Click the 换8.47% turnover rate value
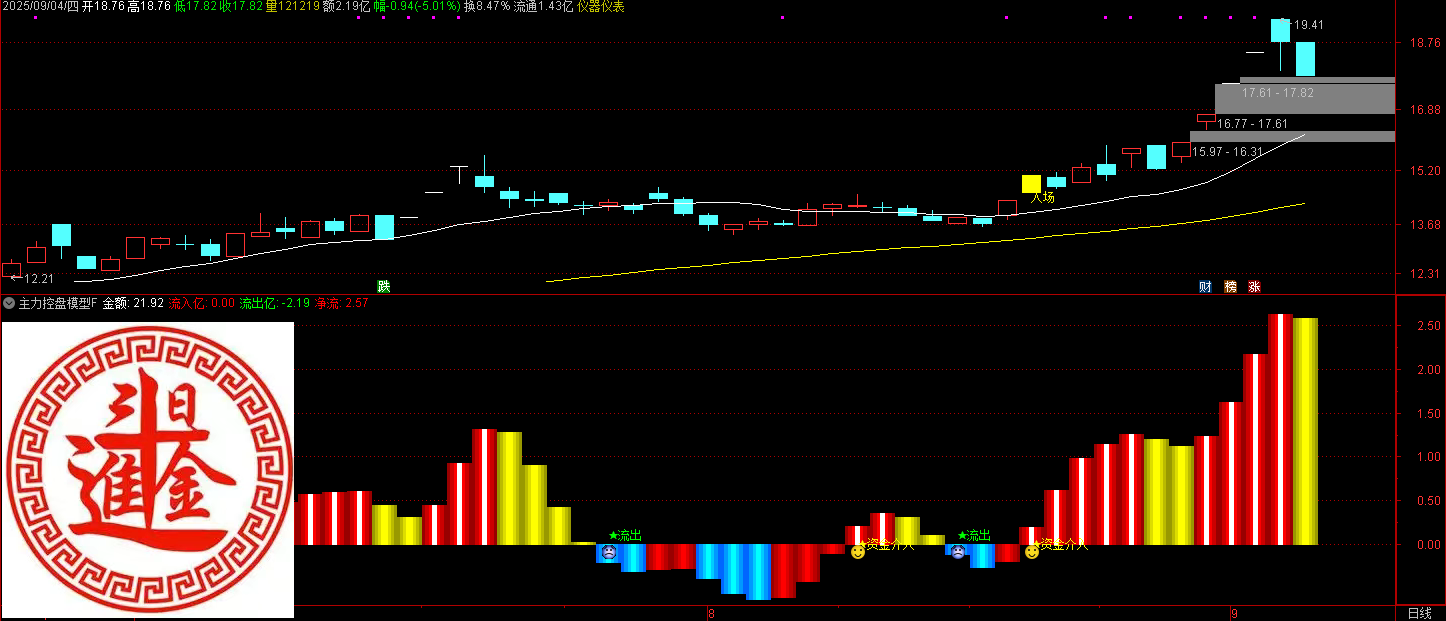 487,6
